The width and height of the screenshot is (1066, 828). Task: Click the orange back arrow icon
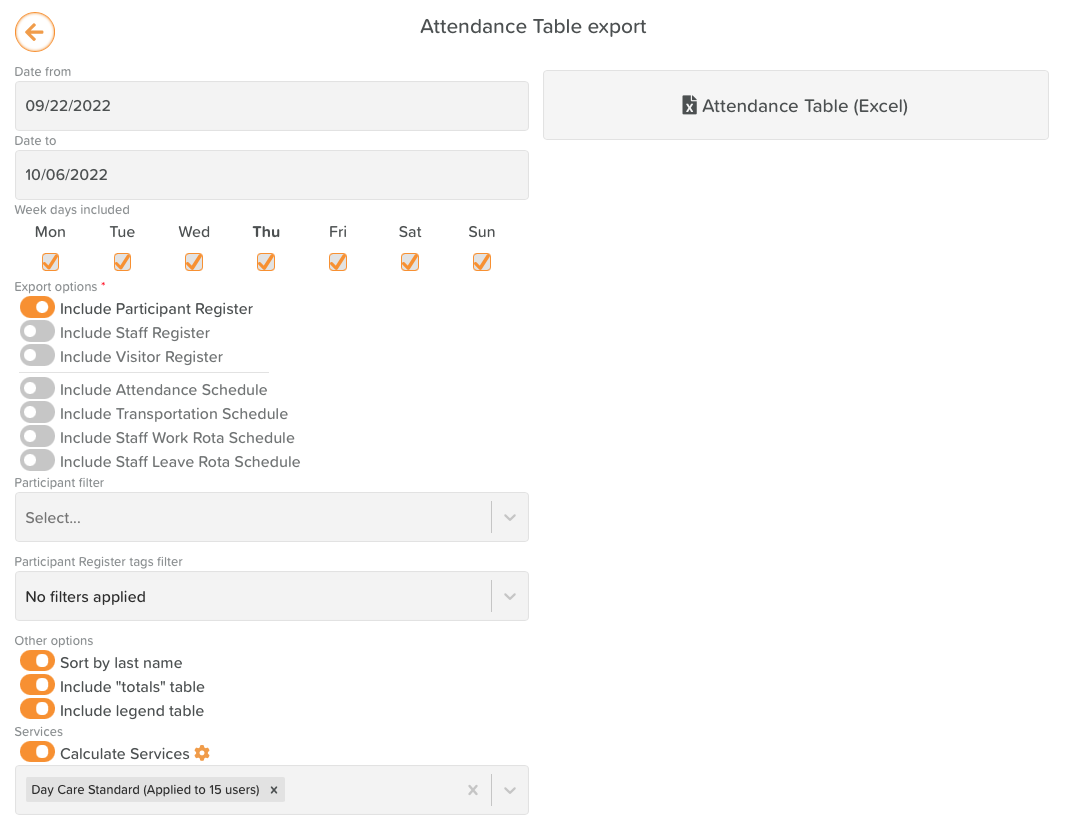[35, 32]
